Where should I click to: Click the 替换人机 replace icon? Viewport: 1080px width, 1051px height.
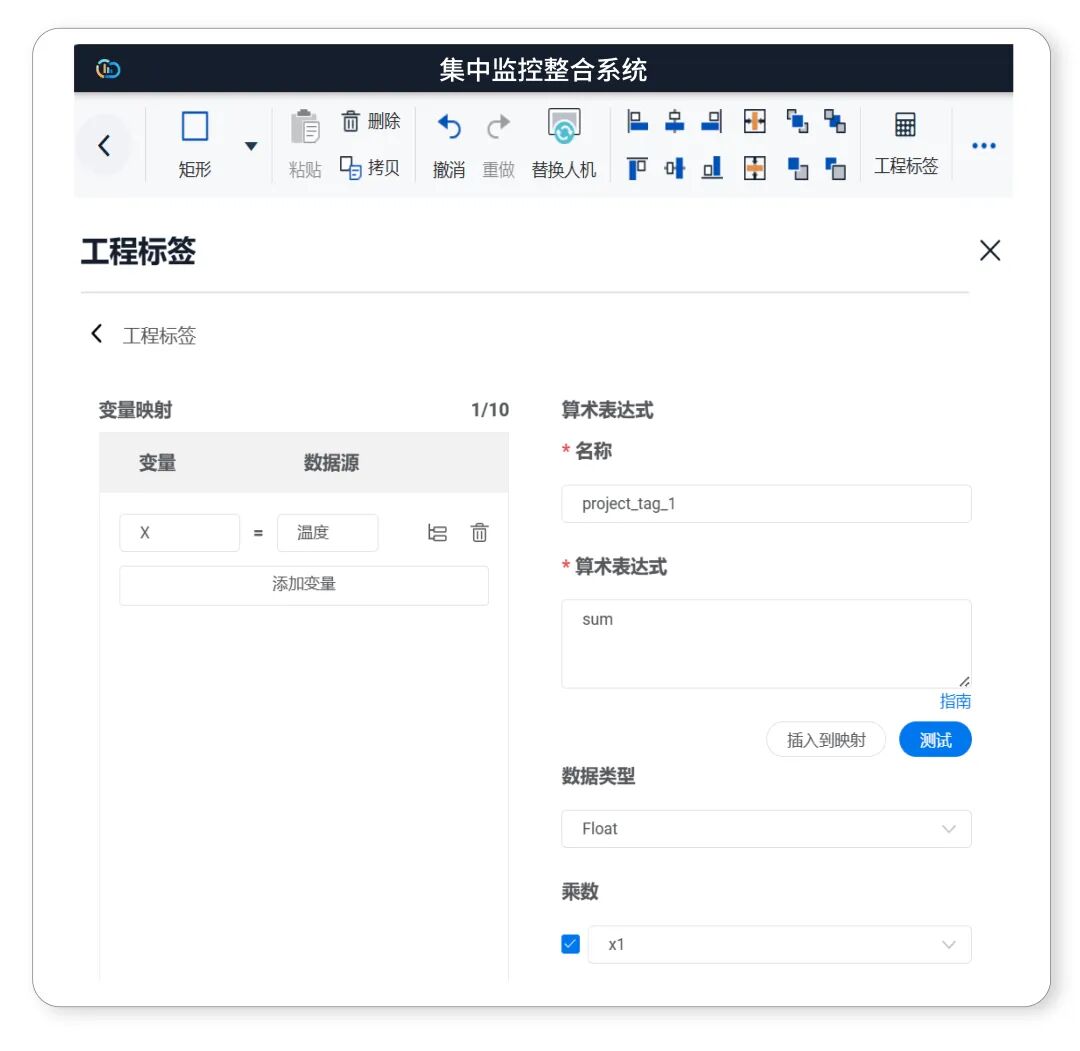564,128
